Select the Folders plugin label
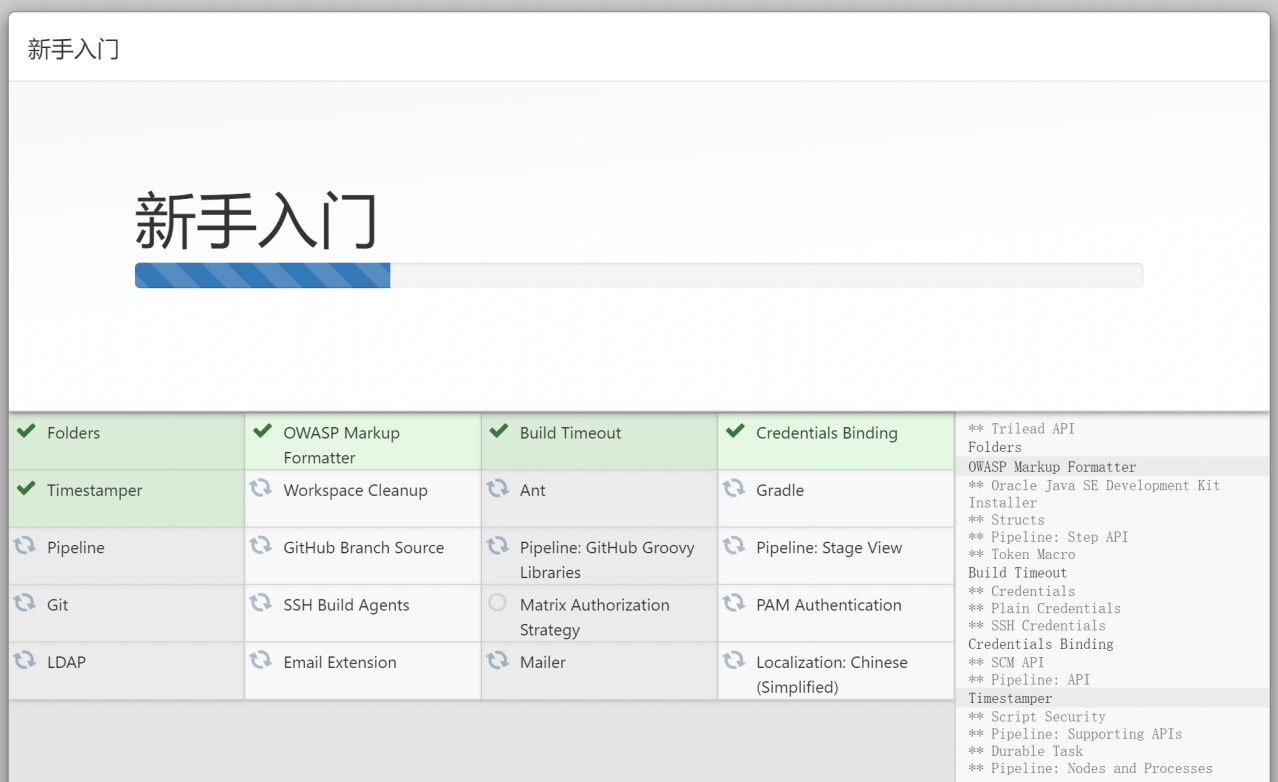This screenshot has height=782, width=1278. [74, 433]
